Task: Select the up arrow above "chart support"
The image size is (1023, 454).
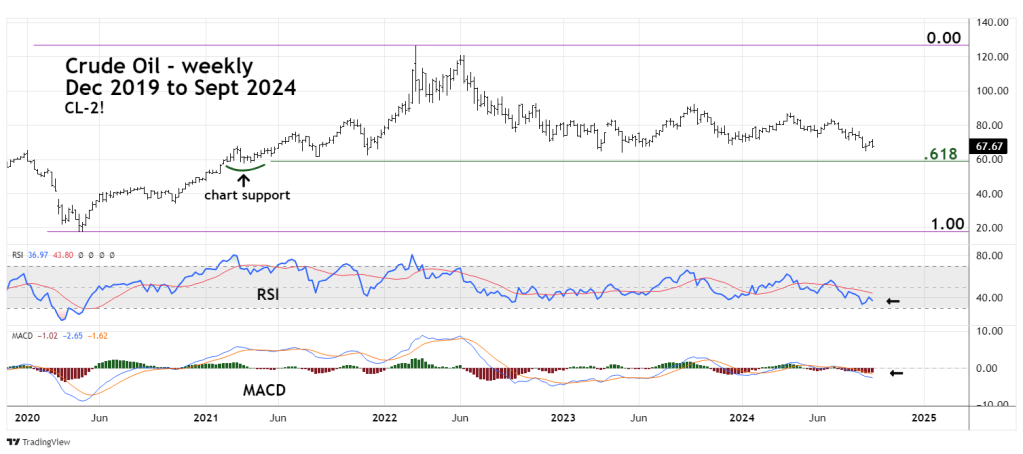Action: (x=243, y=180)
